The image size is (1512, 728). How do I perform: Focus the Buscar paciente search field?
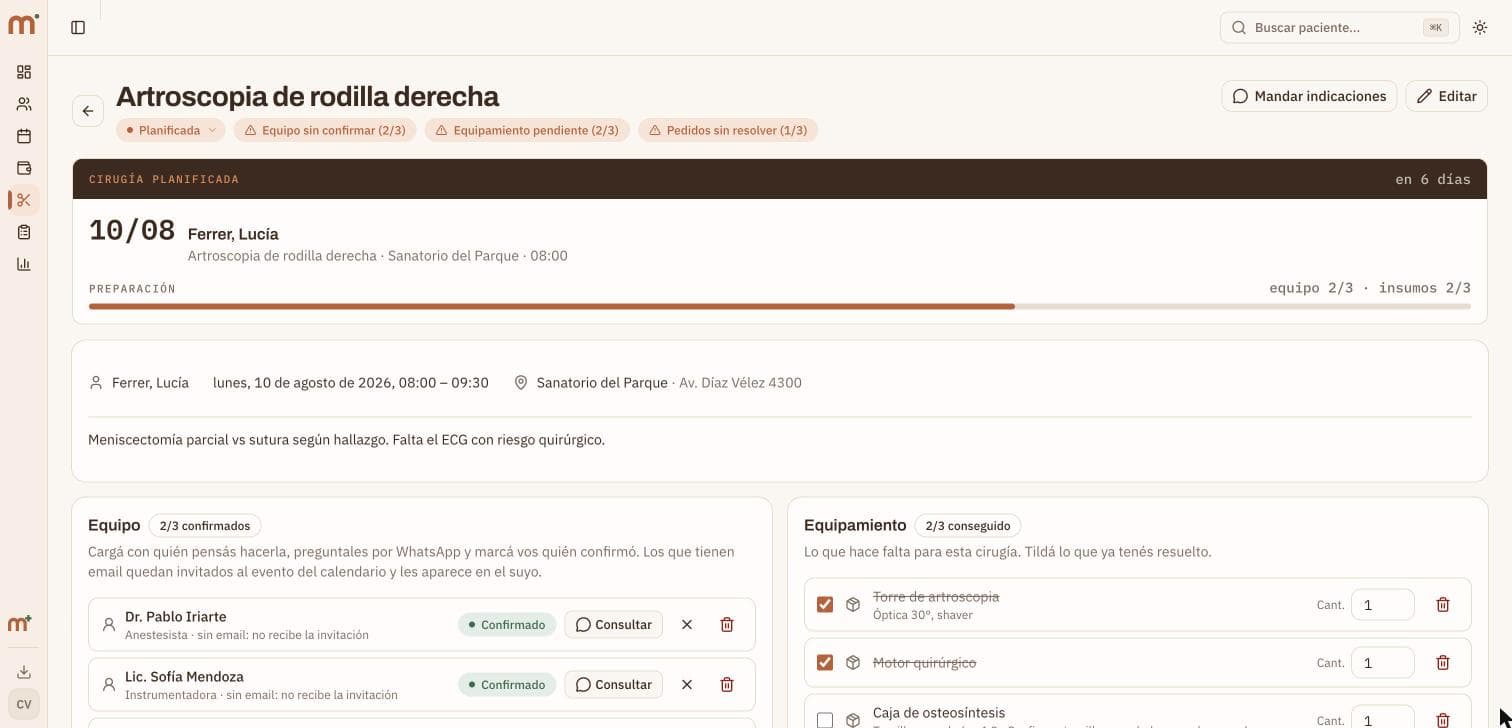coord(1339,28)
